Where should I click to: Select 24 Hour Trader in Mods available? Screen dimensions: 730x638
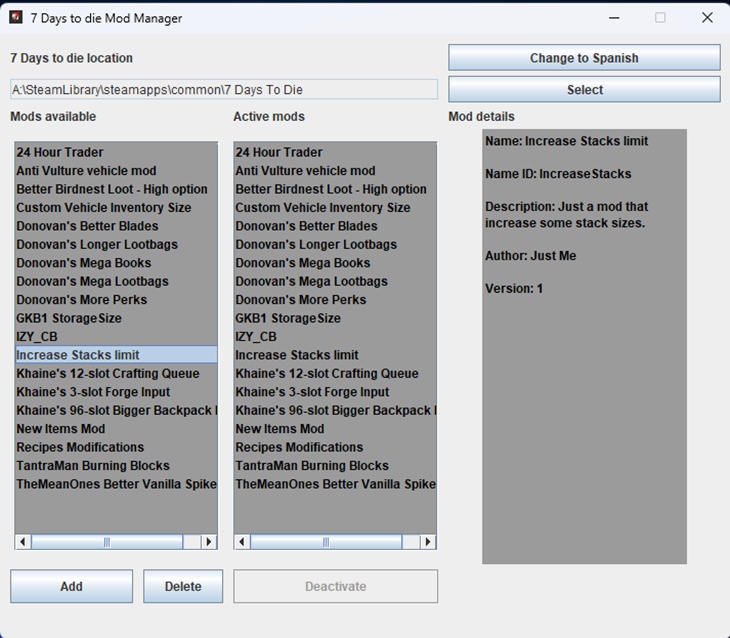point(116,152)
